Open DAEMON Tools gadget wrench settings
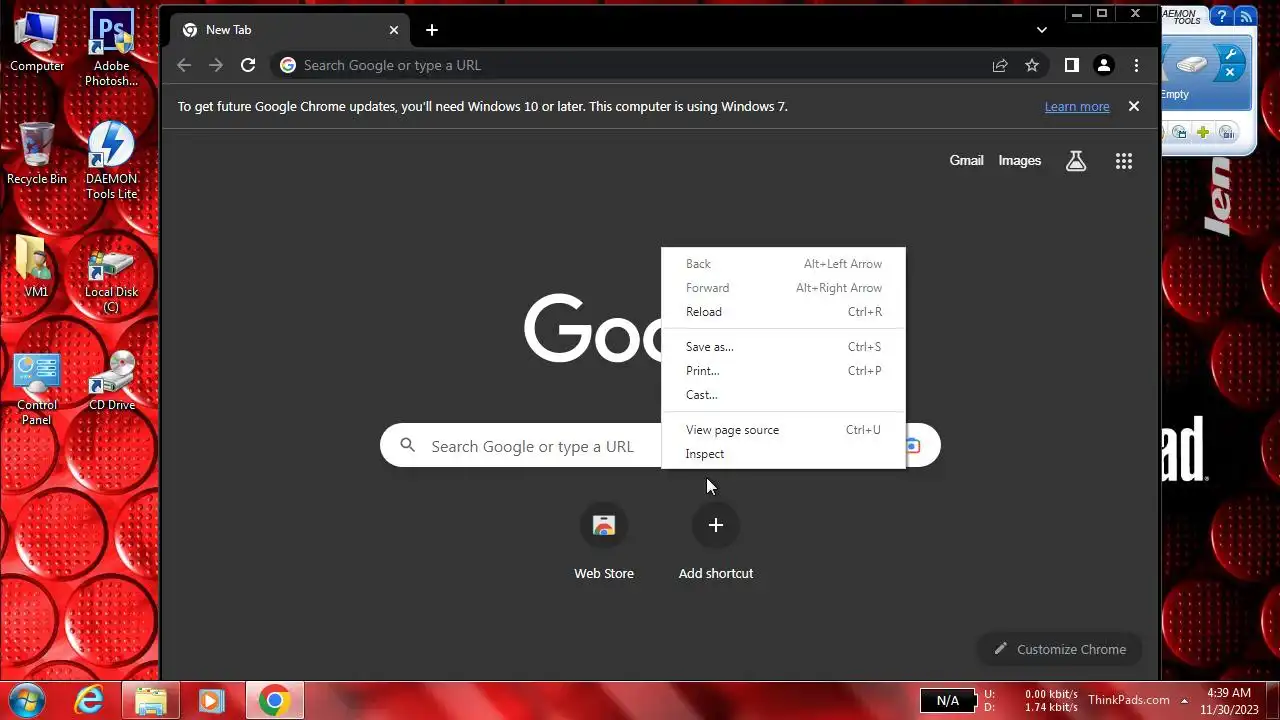Image resolution: width=1280 pixels, height=720 pixels. 1231,53
